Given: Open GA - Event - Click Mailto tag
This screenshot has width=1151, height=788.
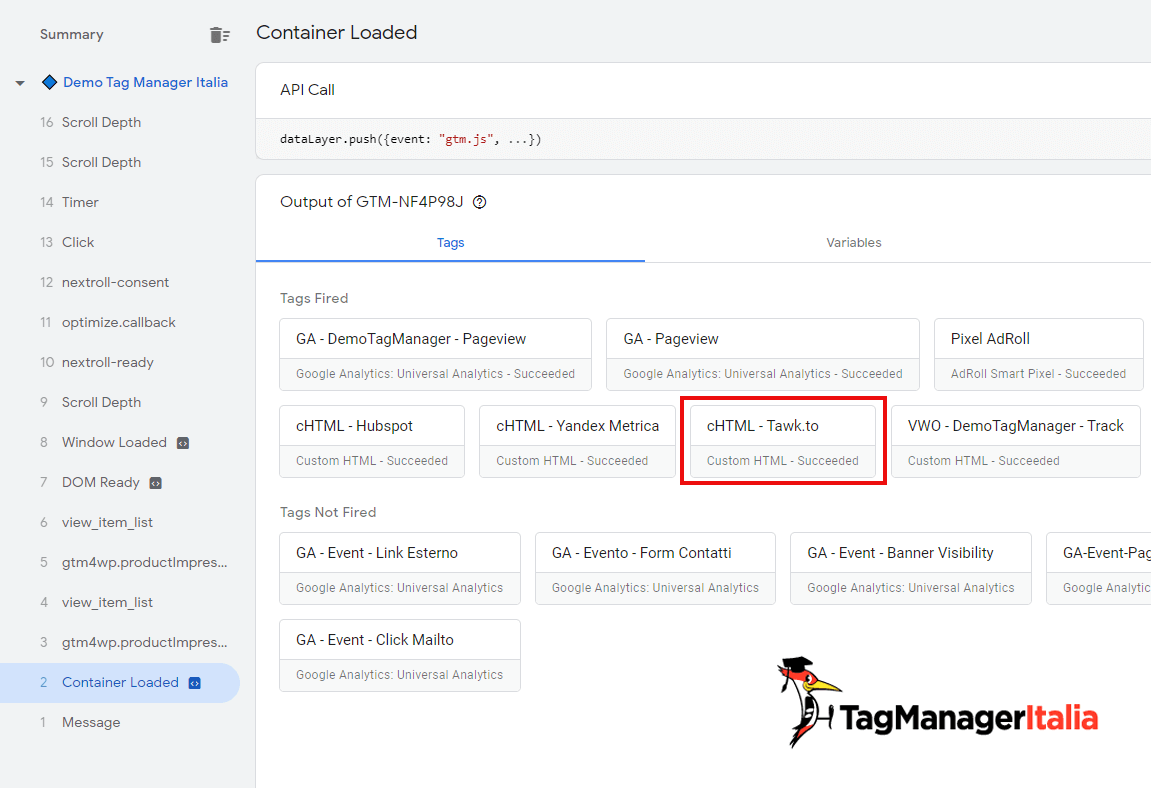Looking at the screenshot, I should (400, 655).
